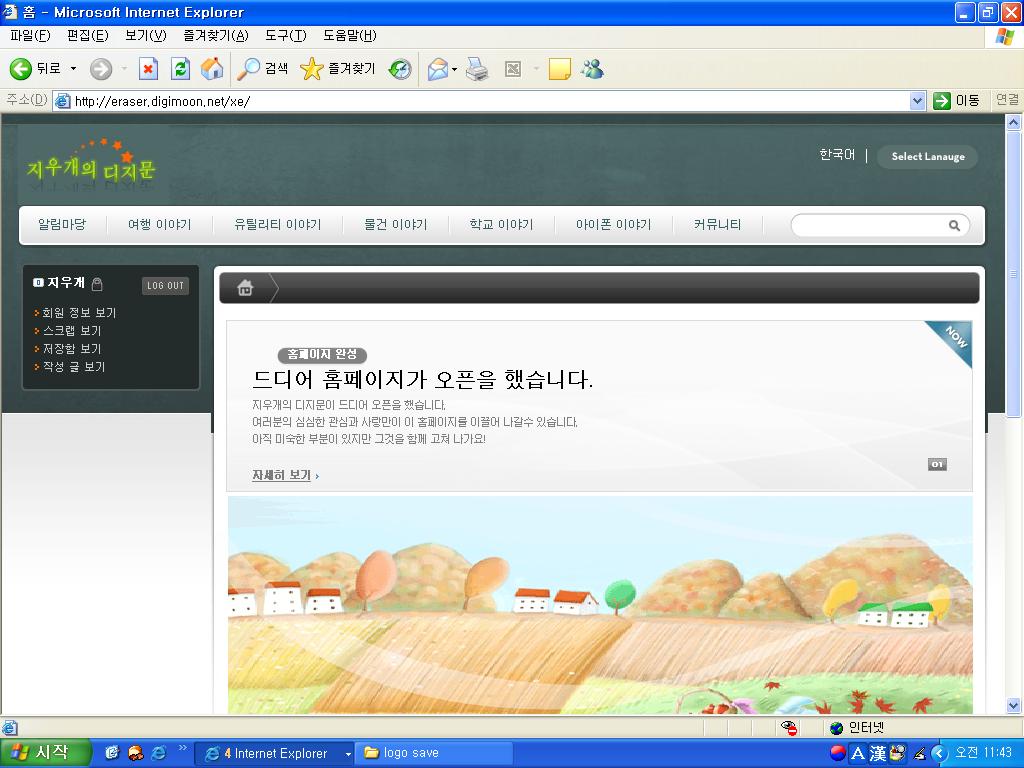
Task: Click the Stop loading toolbar icon
Action: pyautogui.click(x=148, y=69)
